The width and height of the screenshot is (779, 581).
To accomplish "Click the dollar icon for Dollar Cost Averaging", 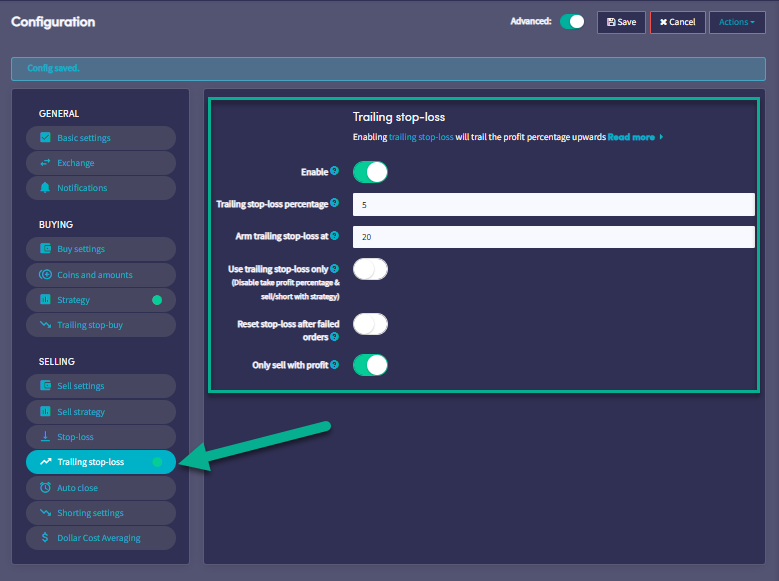I will [45, 538].
